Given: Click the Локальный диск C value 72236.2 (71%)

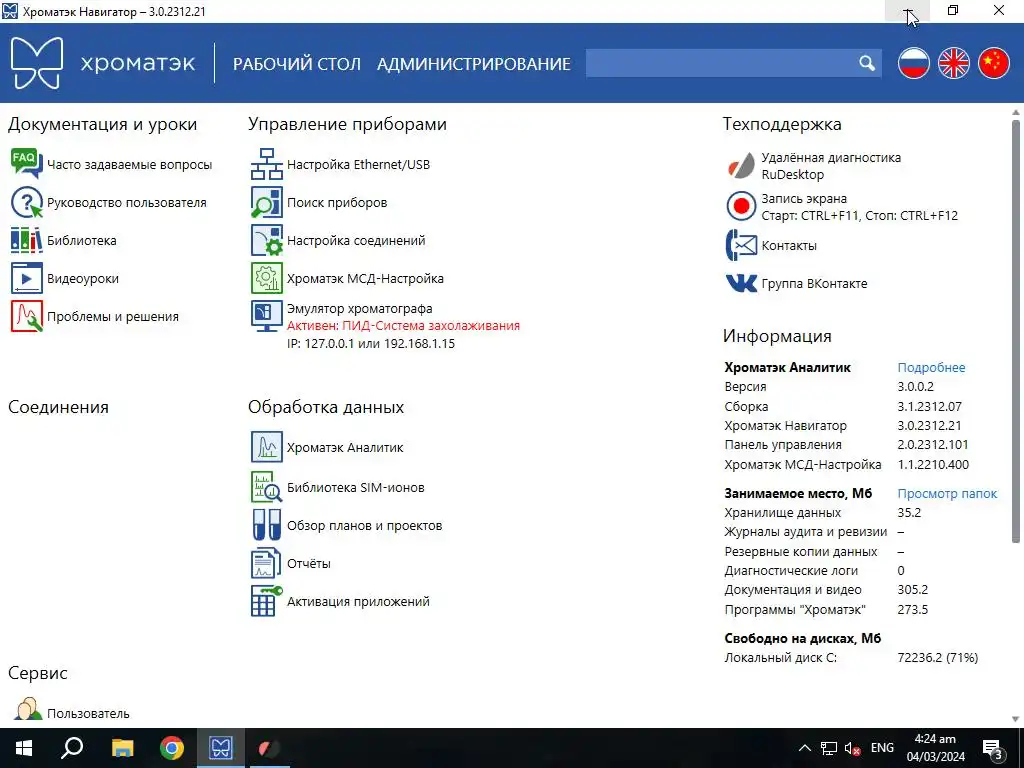Looking at the screenshot, I should 938,658.
